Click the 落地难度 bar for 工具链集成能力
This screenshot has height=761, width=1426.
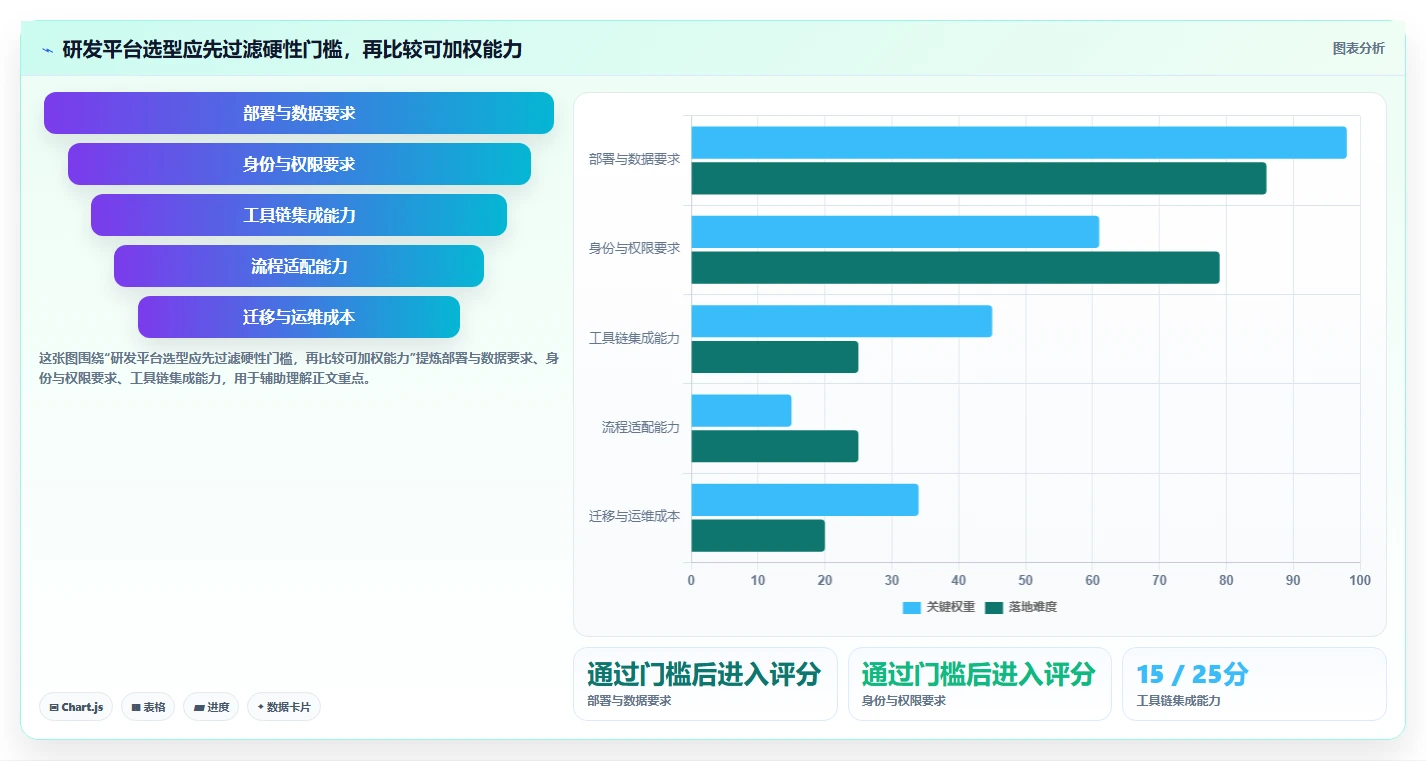point(775,357)
